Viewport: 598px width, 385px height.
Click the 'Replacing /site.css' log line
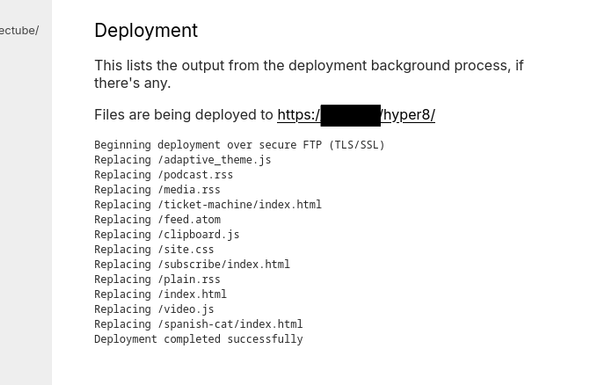point(154,249)
